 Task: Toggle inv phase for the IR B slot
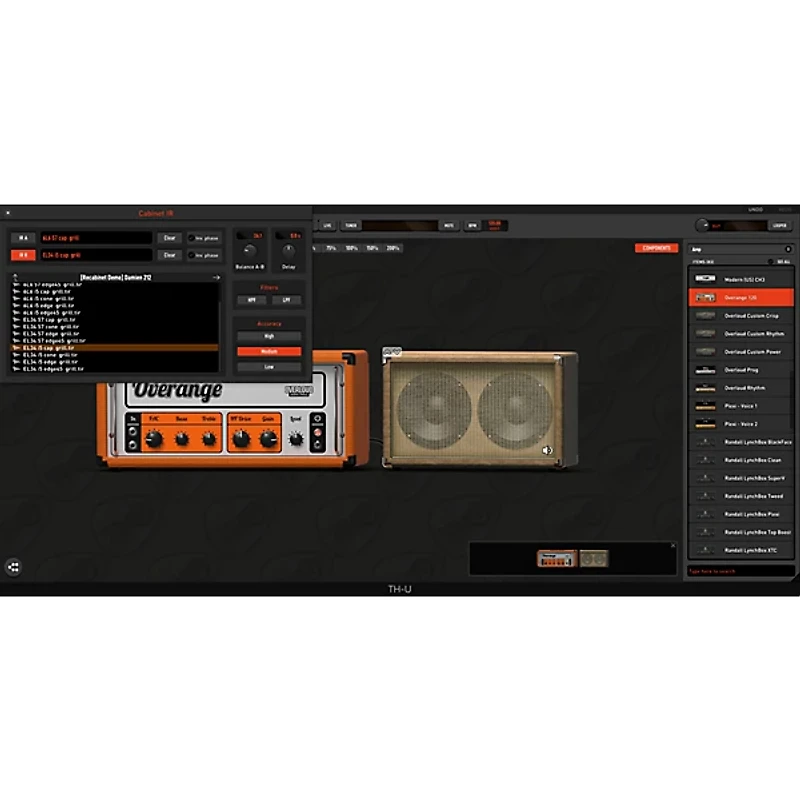pos(205,253)
